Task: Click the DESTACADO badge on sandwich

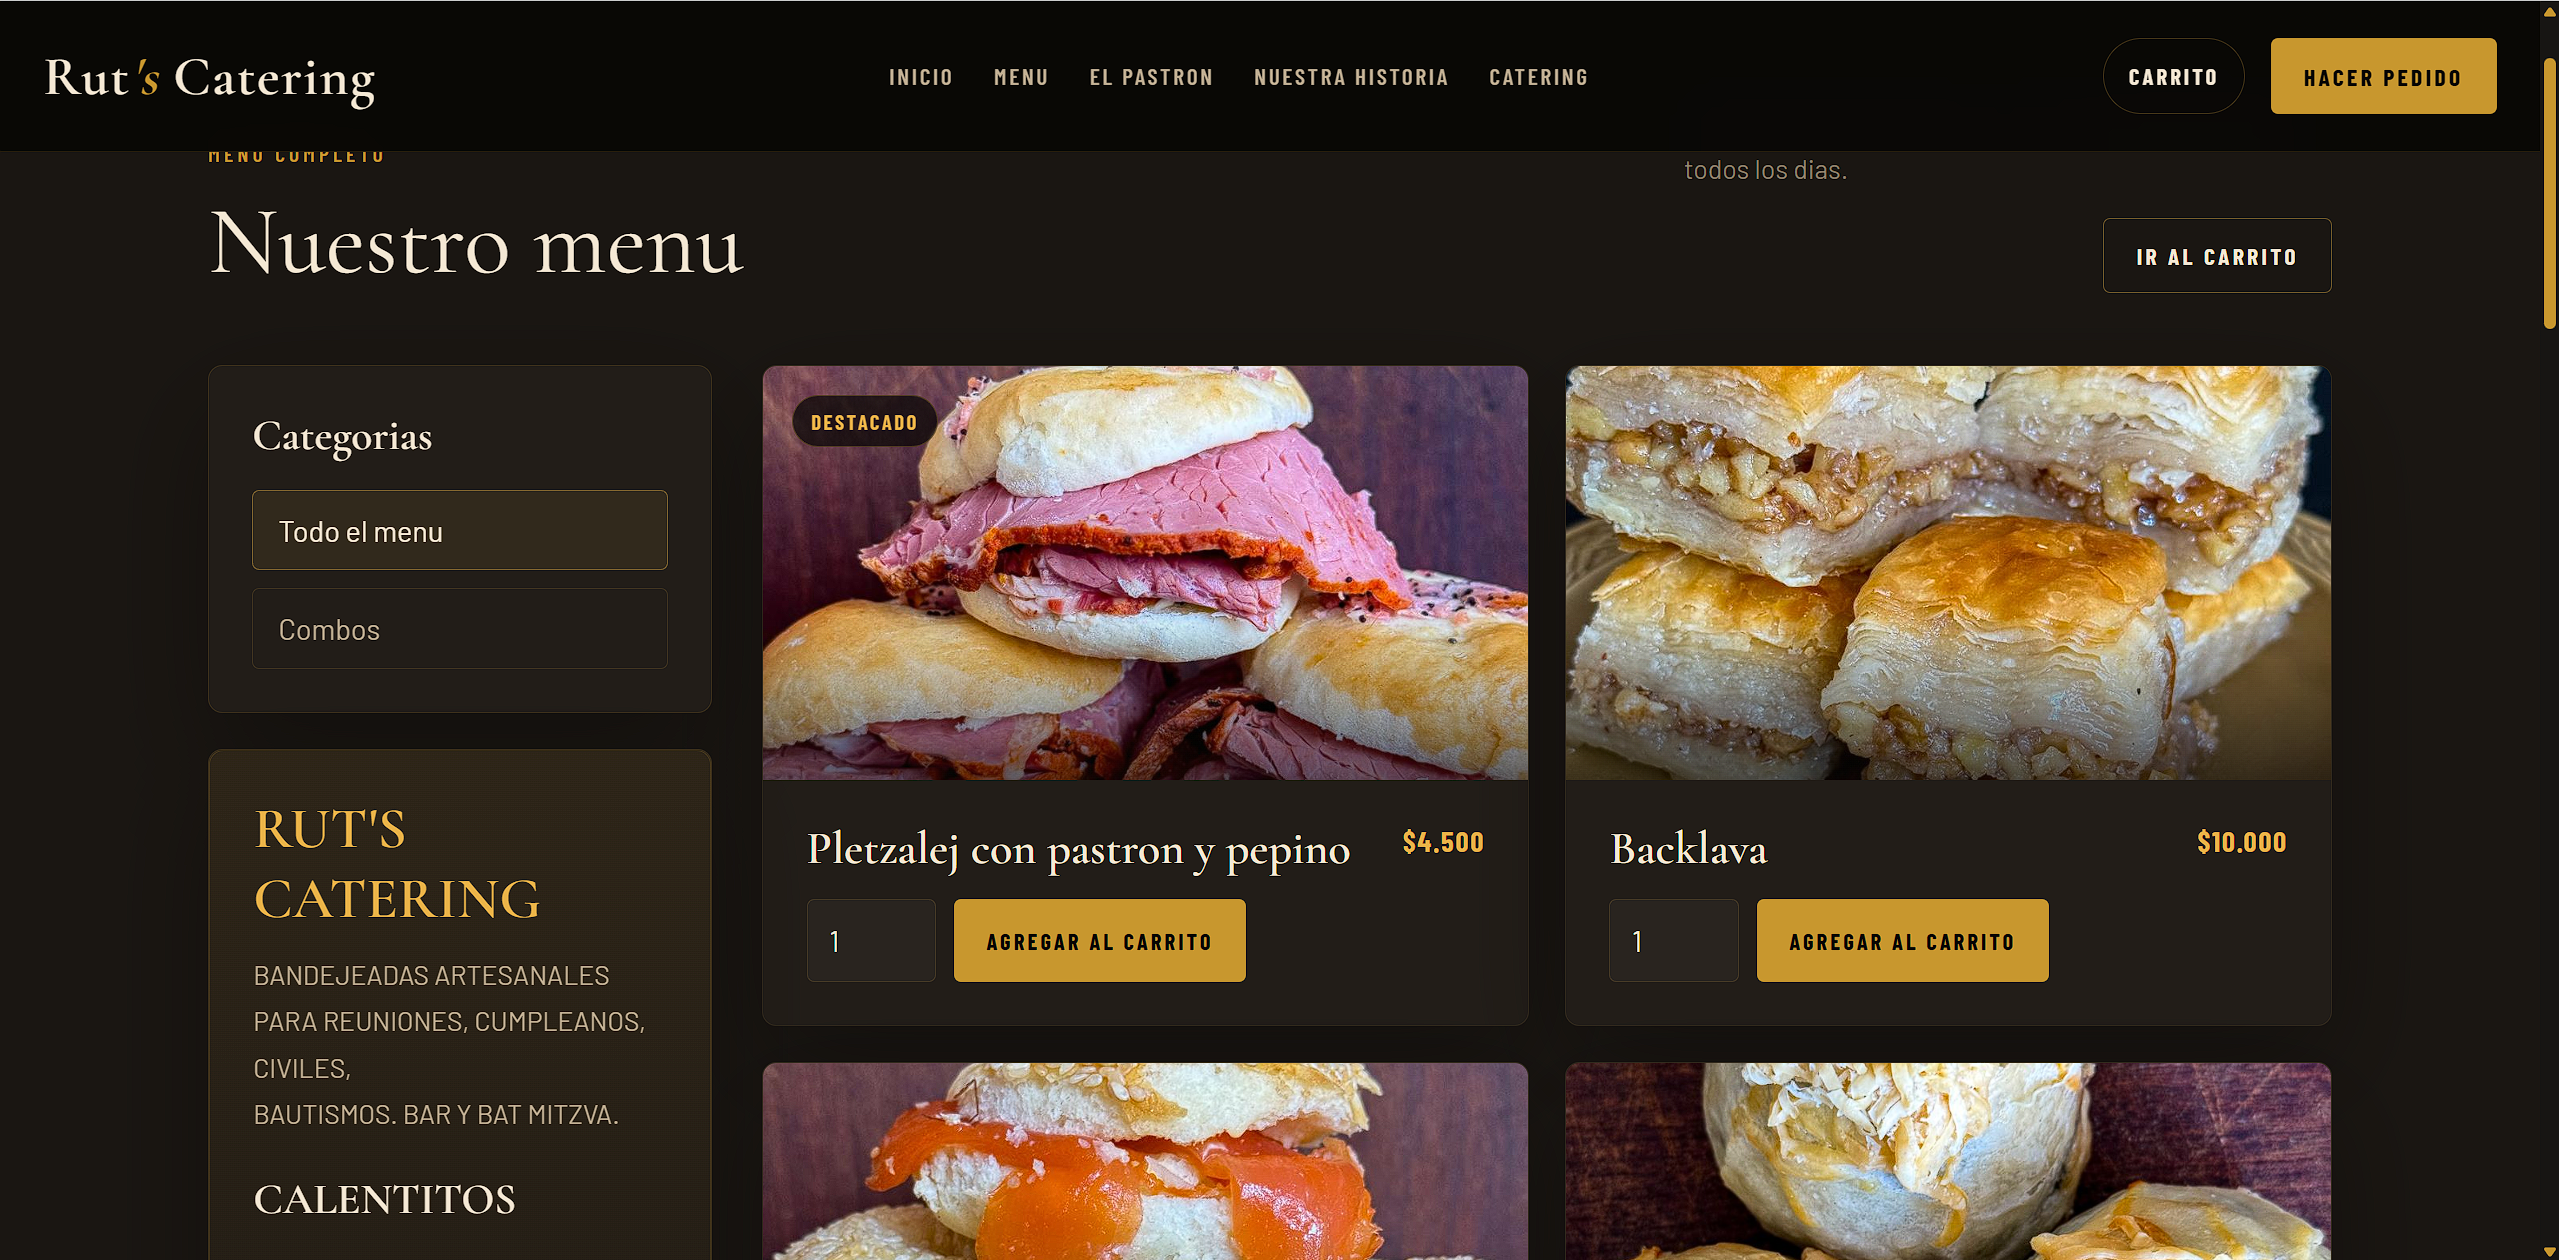Action: pos(864,422)
